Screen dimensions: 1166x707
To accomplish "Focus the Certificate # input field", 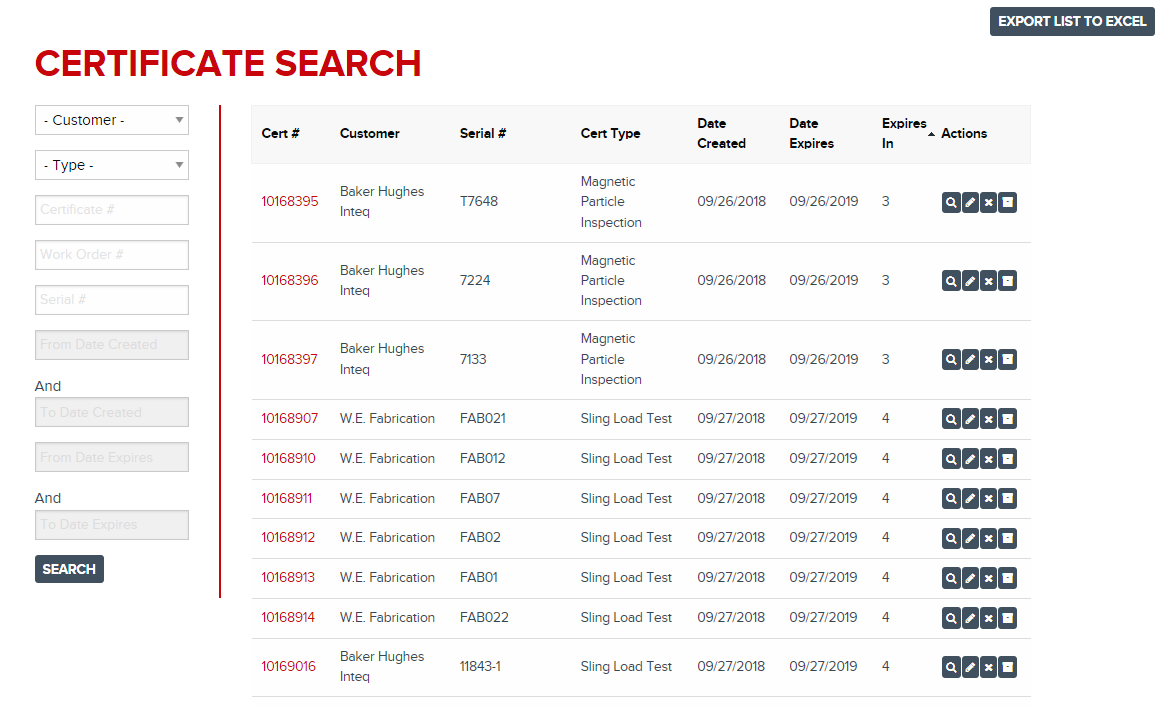I will [112, 210].
